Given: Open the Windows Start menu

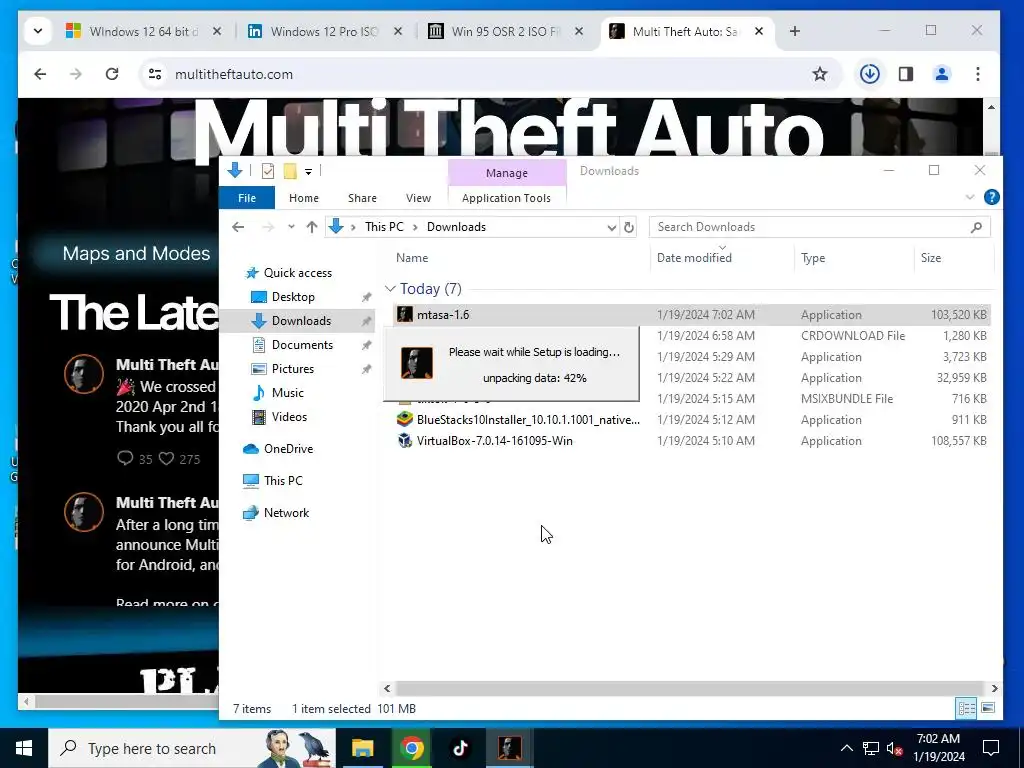Looking at the screenshot, I should click(24, 748).
